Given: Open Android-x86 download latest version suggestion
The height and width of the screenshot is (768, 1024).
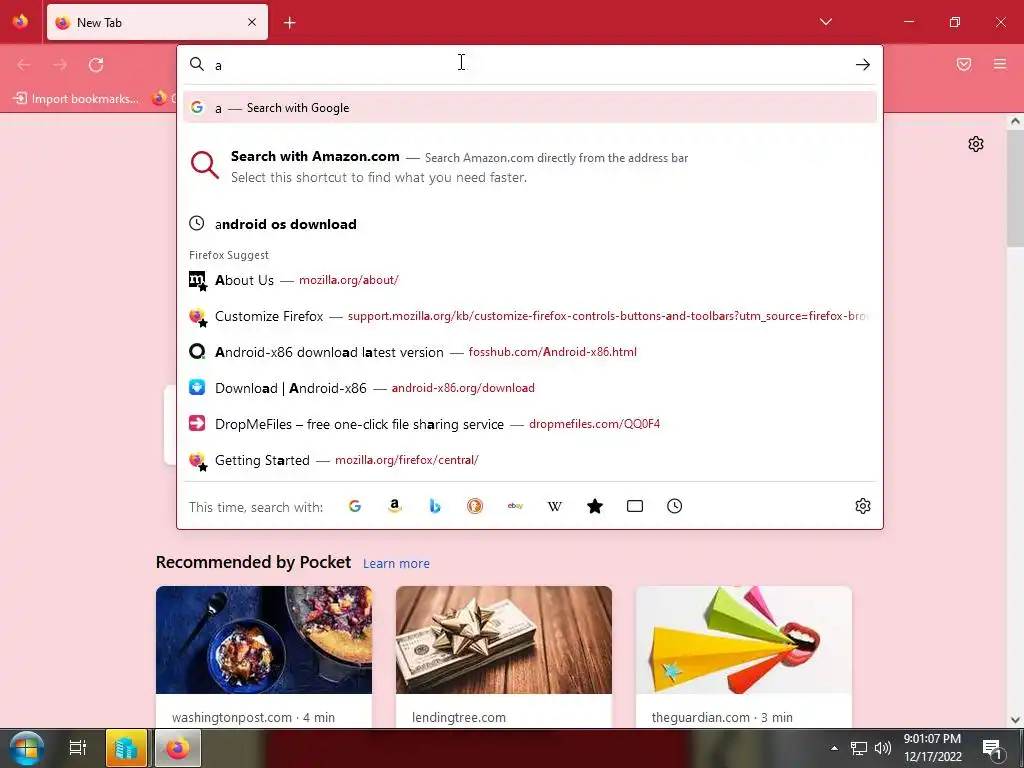Looking at the screenshot, I should pyautogui.click(x=530, y=352).
